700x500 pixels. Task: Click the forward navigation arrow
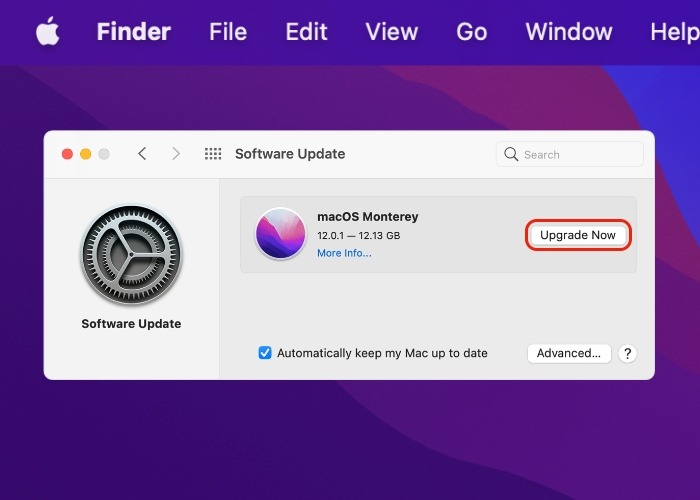click(176, 154)
